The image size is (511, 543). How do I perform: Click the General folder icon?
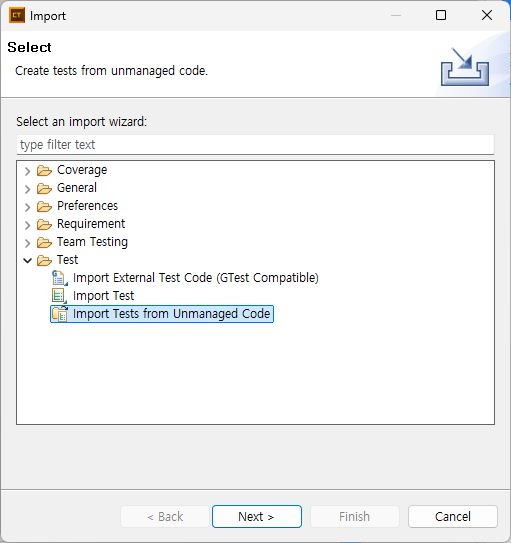click(44, 188)
